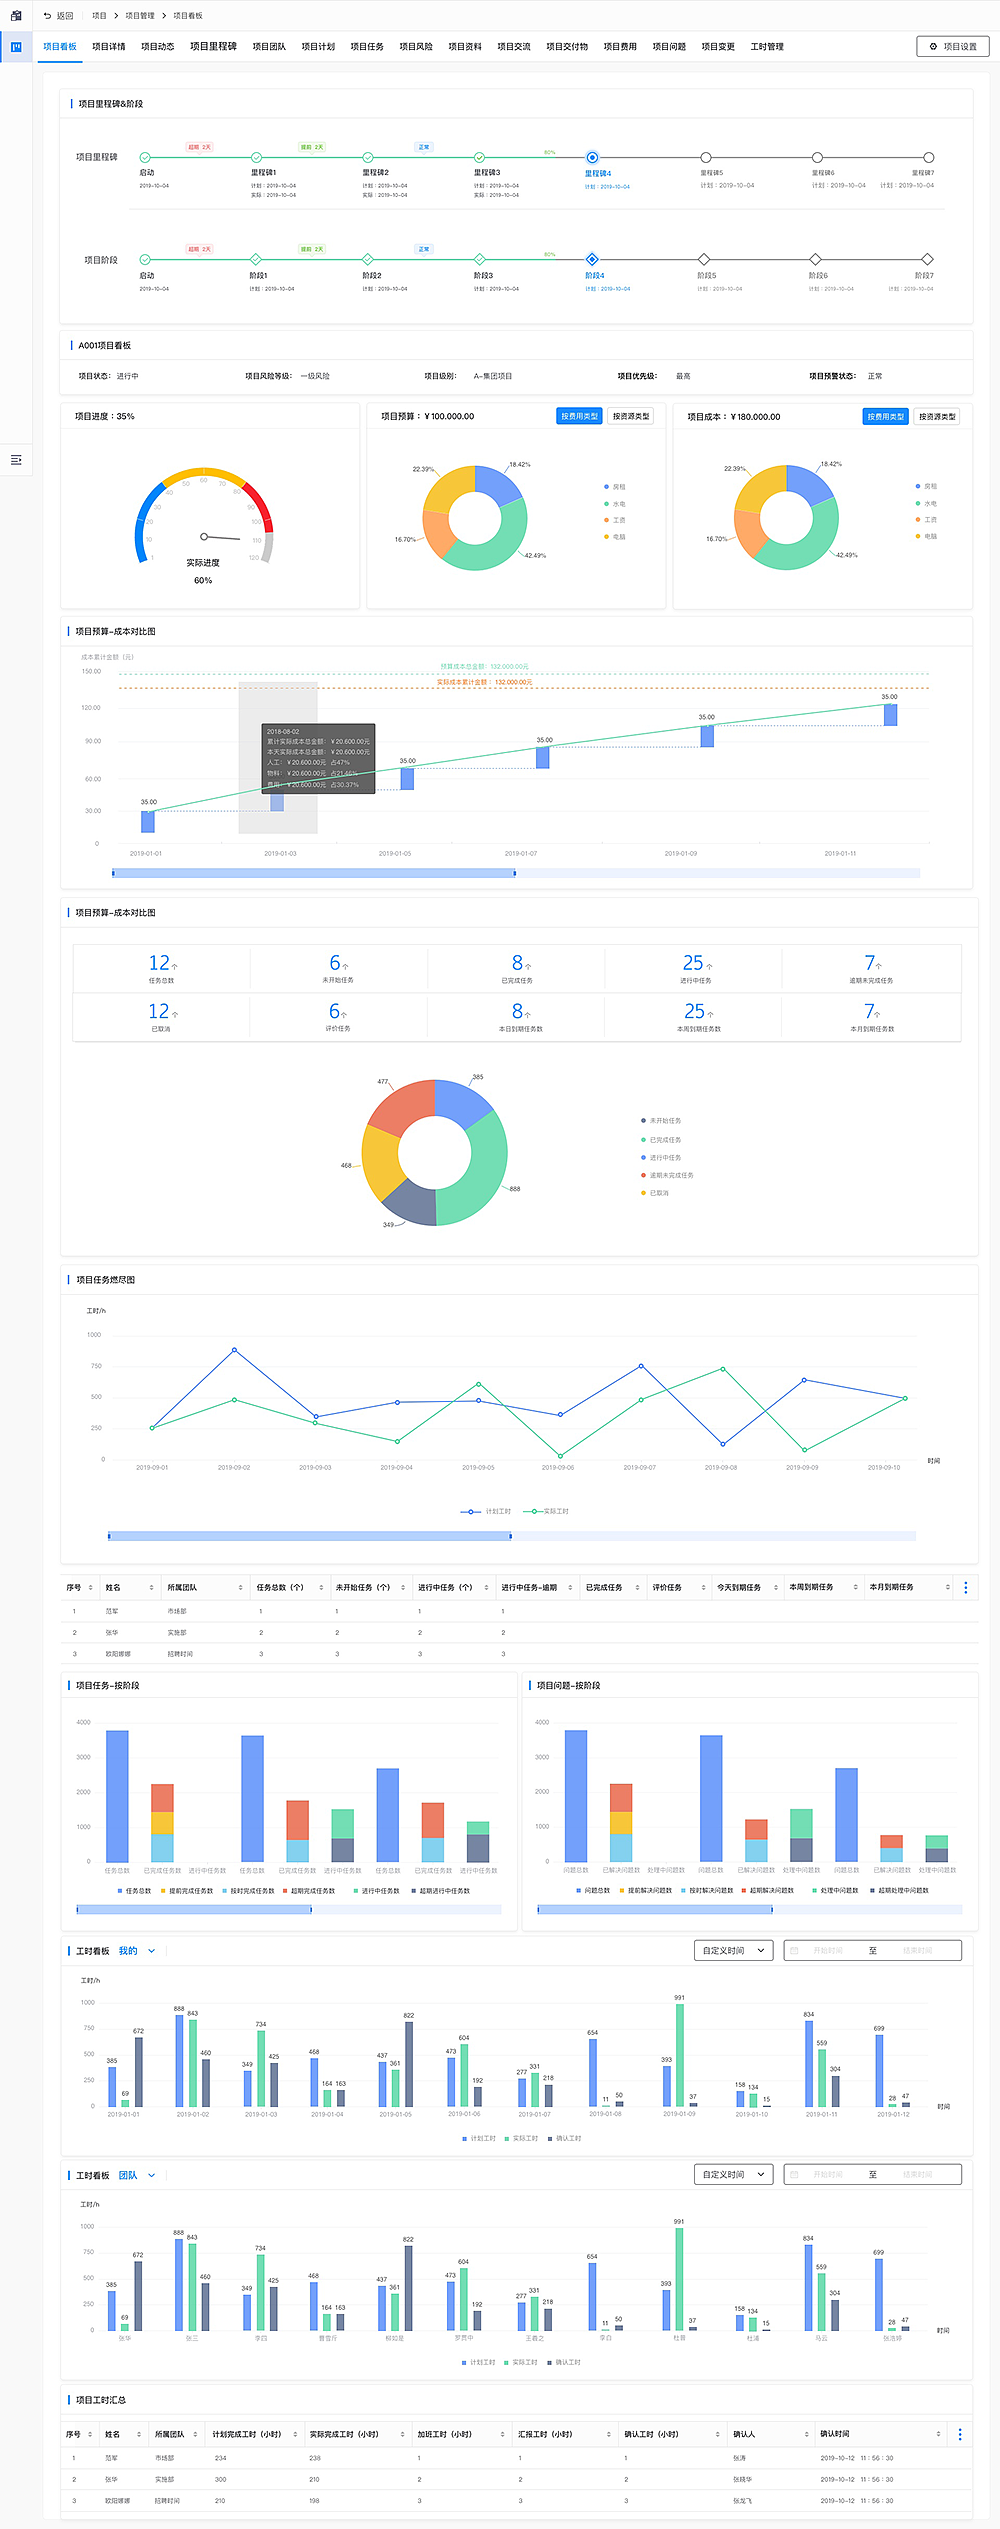Sort the task table by 已完成任务

(x=638, y=1588)
